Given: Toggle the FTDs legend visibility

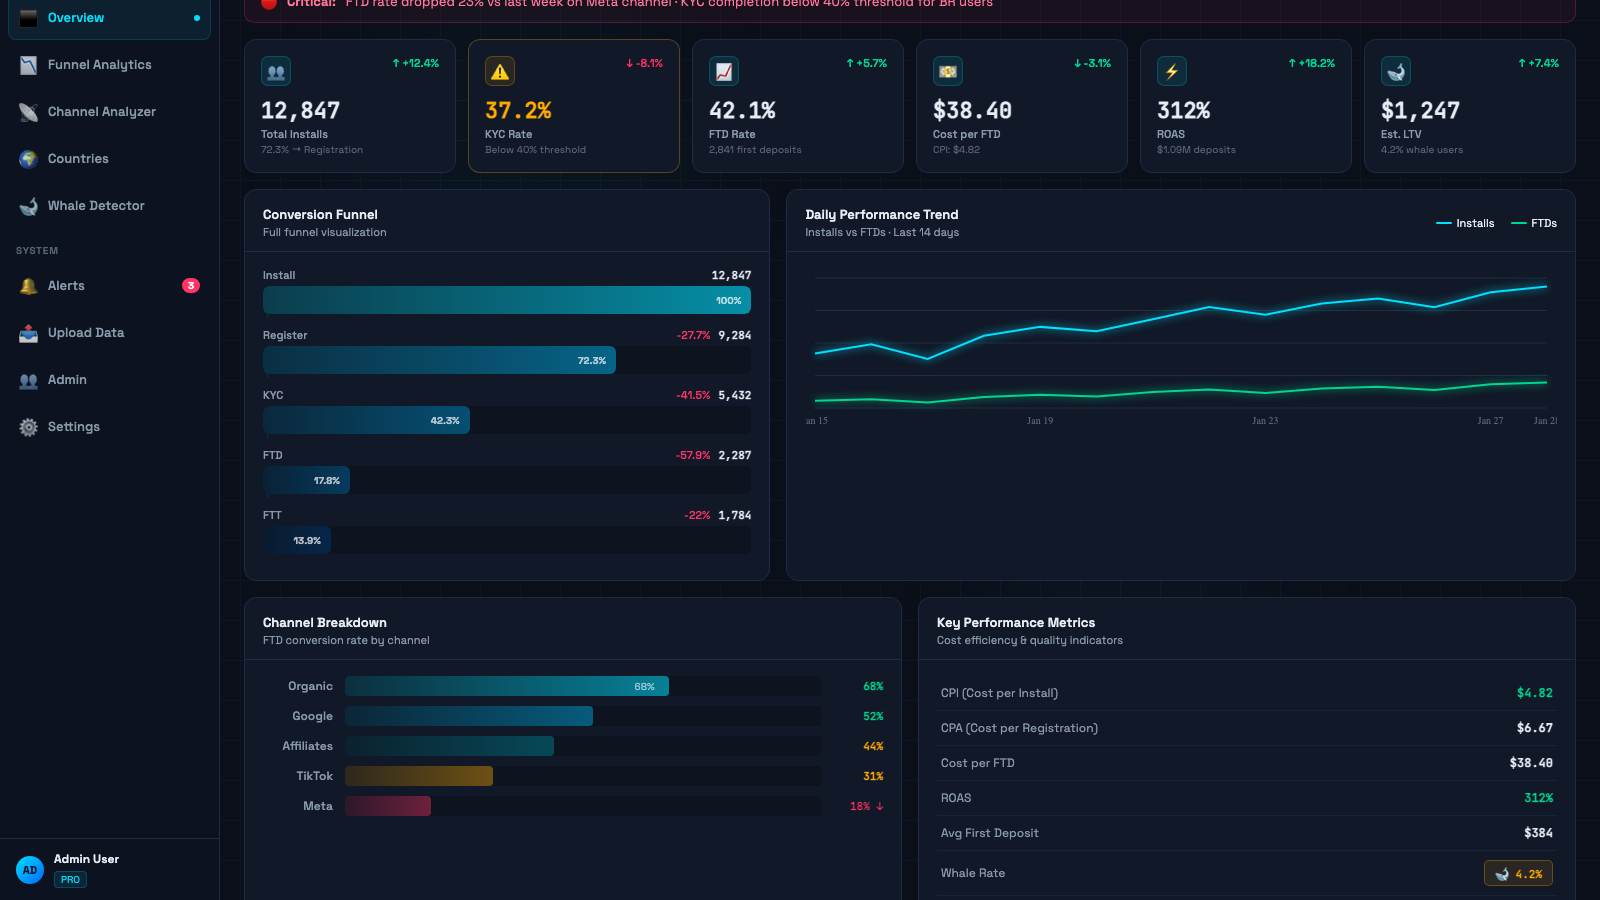Looking at the screenshot, I should coord(1534,223).
